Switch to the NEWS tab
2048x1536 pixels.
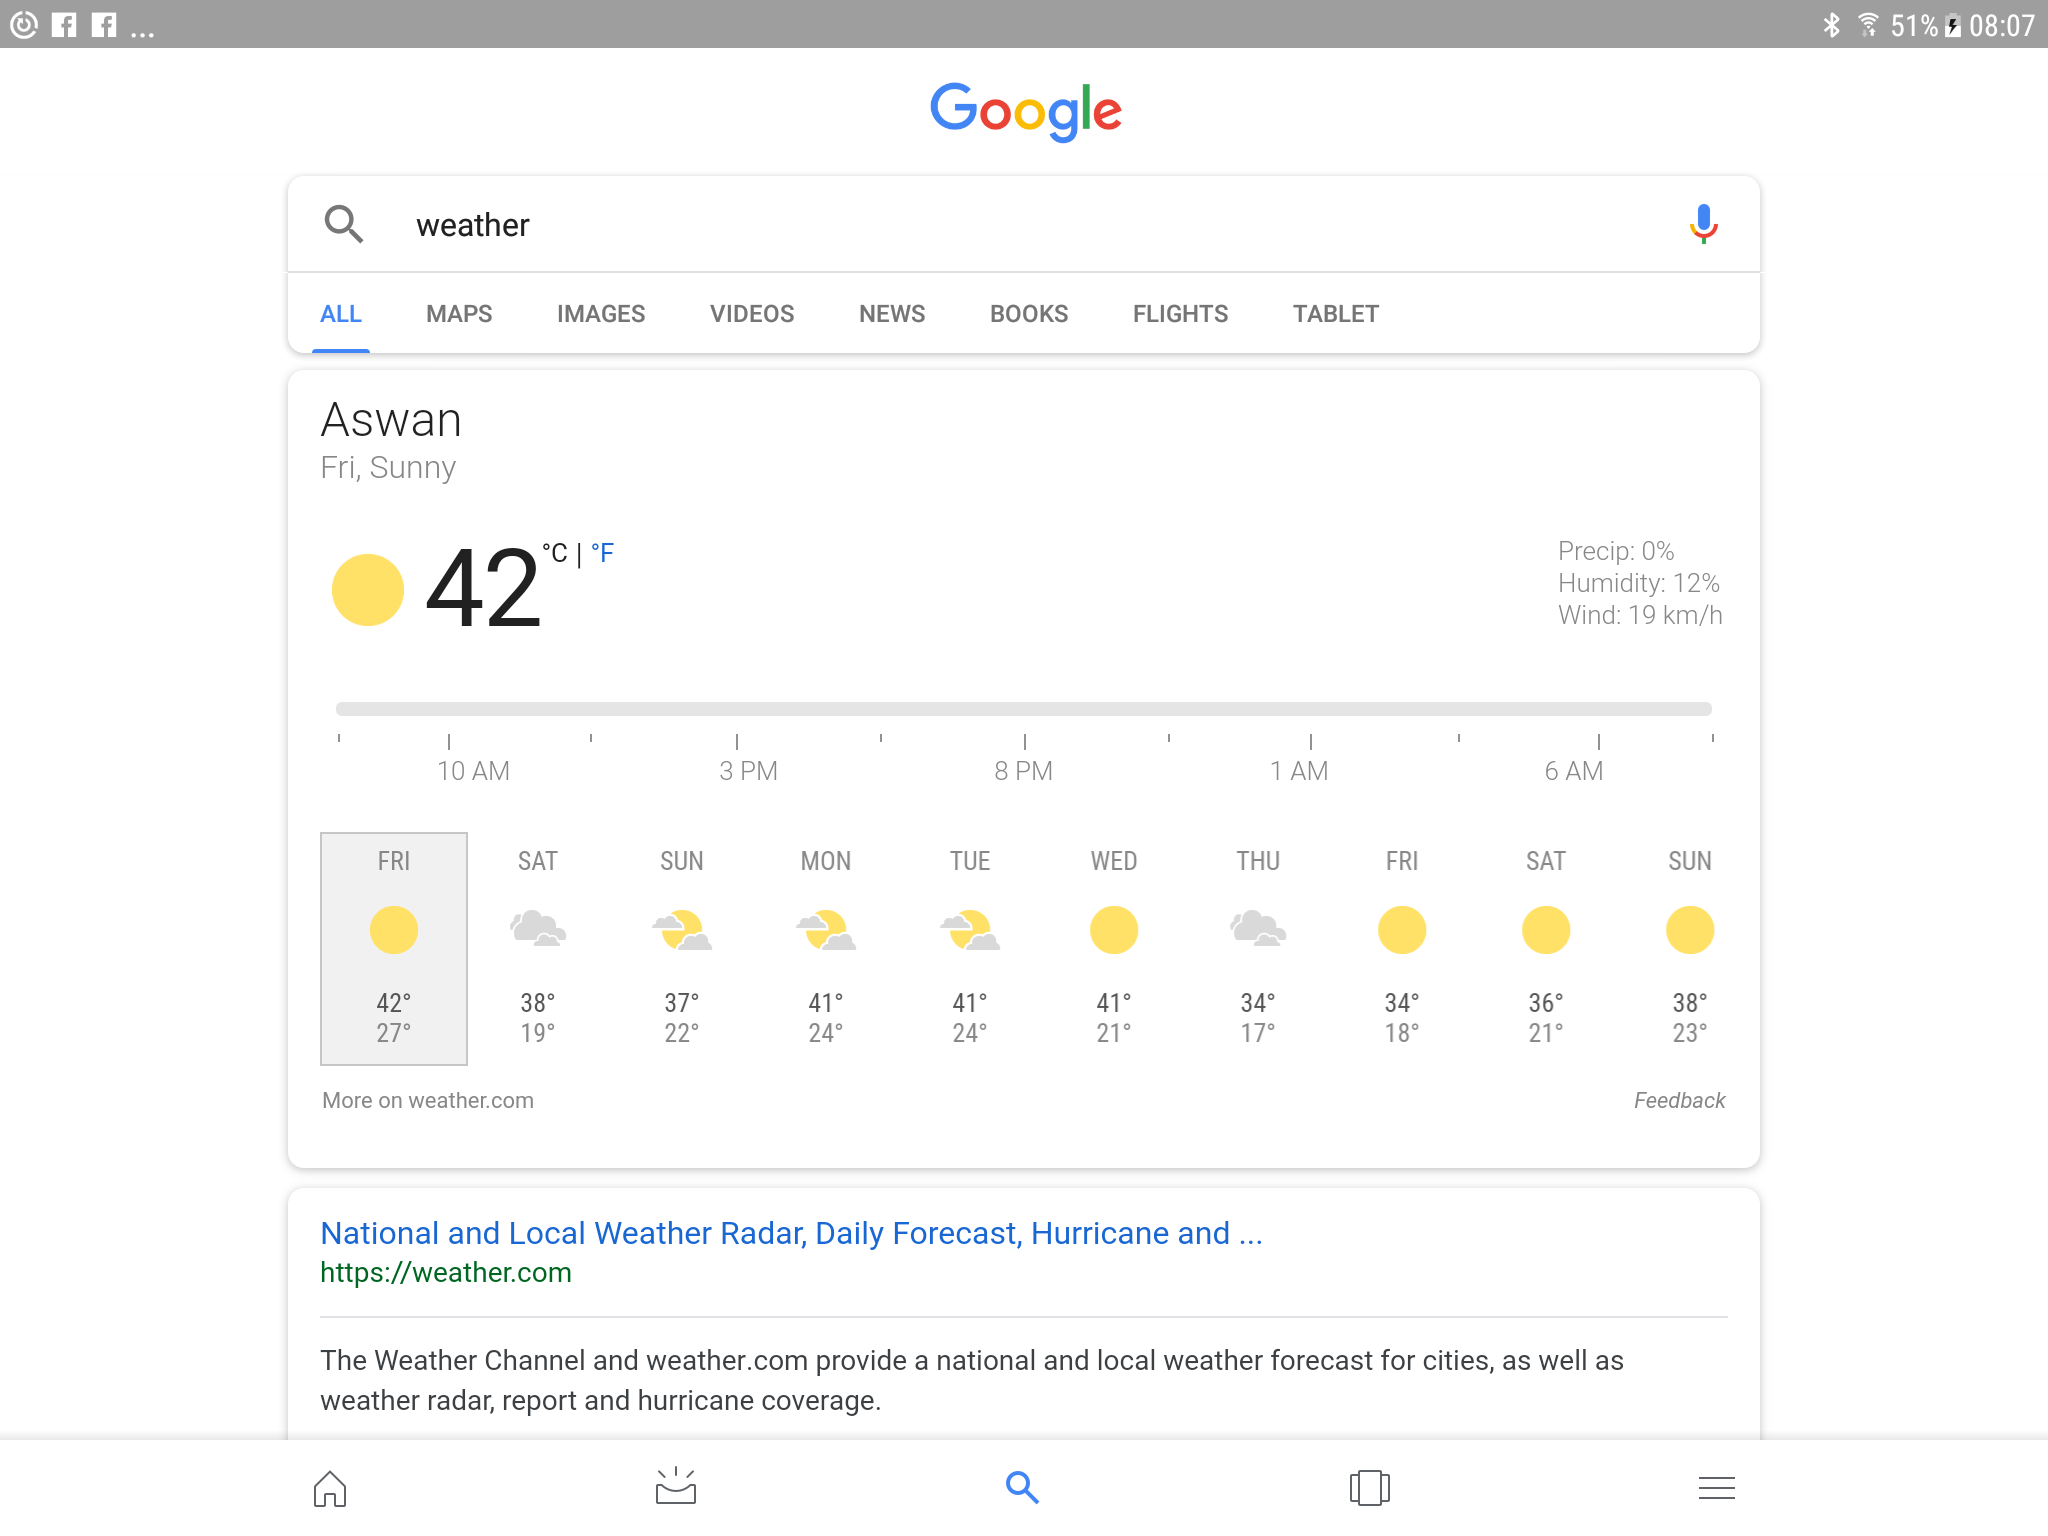[892, 314]
